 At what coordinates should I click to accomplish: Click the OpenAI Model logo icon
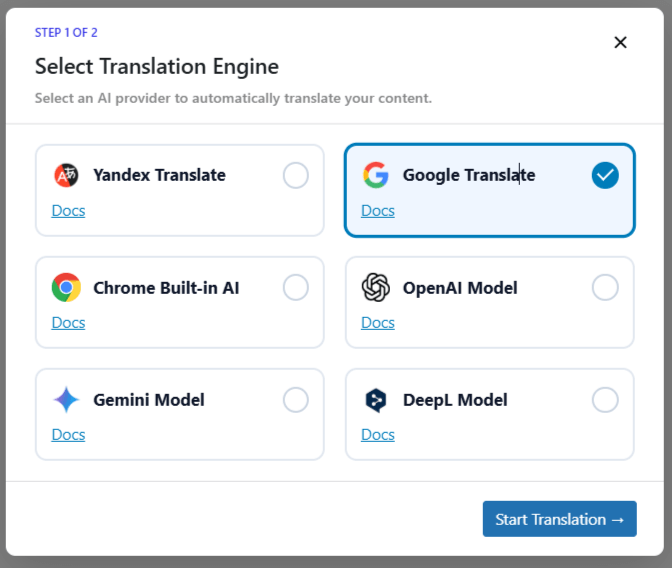(376, 288)
